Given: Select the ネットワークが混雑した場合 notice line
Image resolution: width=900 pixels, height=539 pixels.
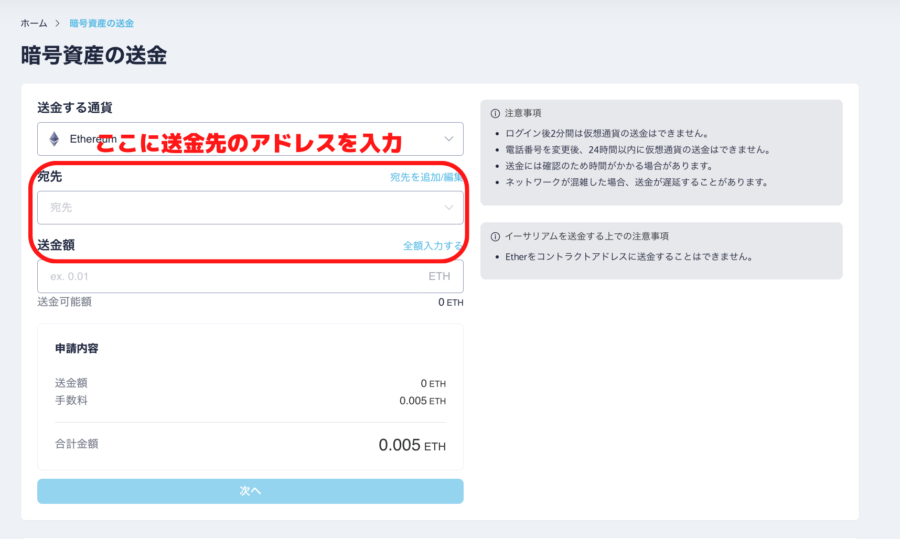Looking at the screenshot, I should point(637,182).
